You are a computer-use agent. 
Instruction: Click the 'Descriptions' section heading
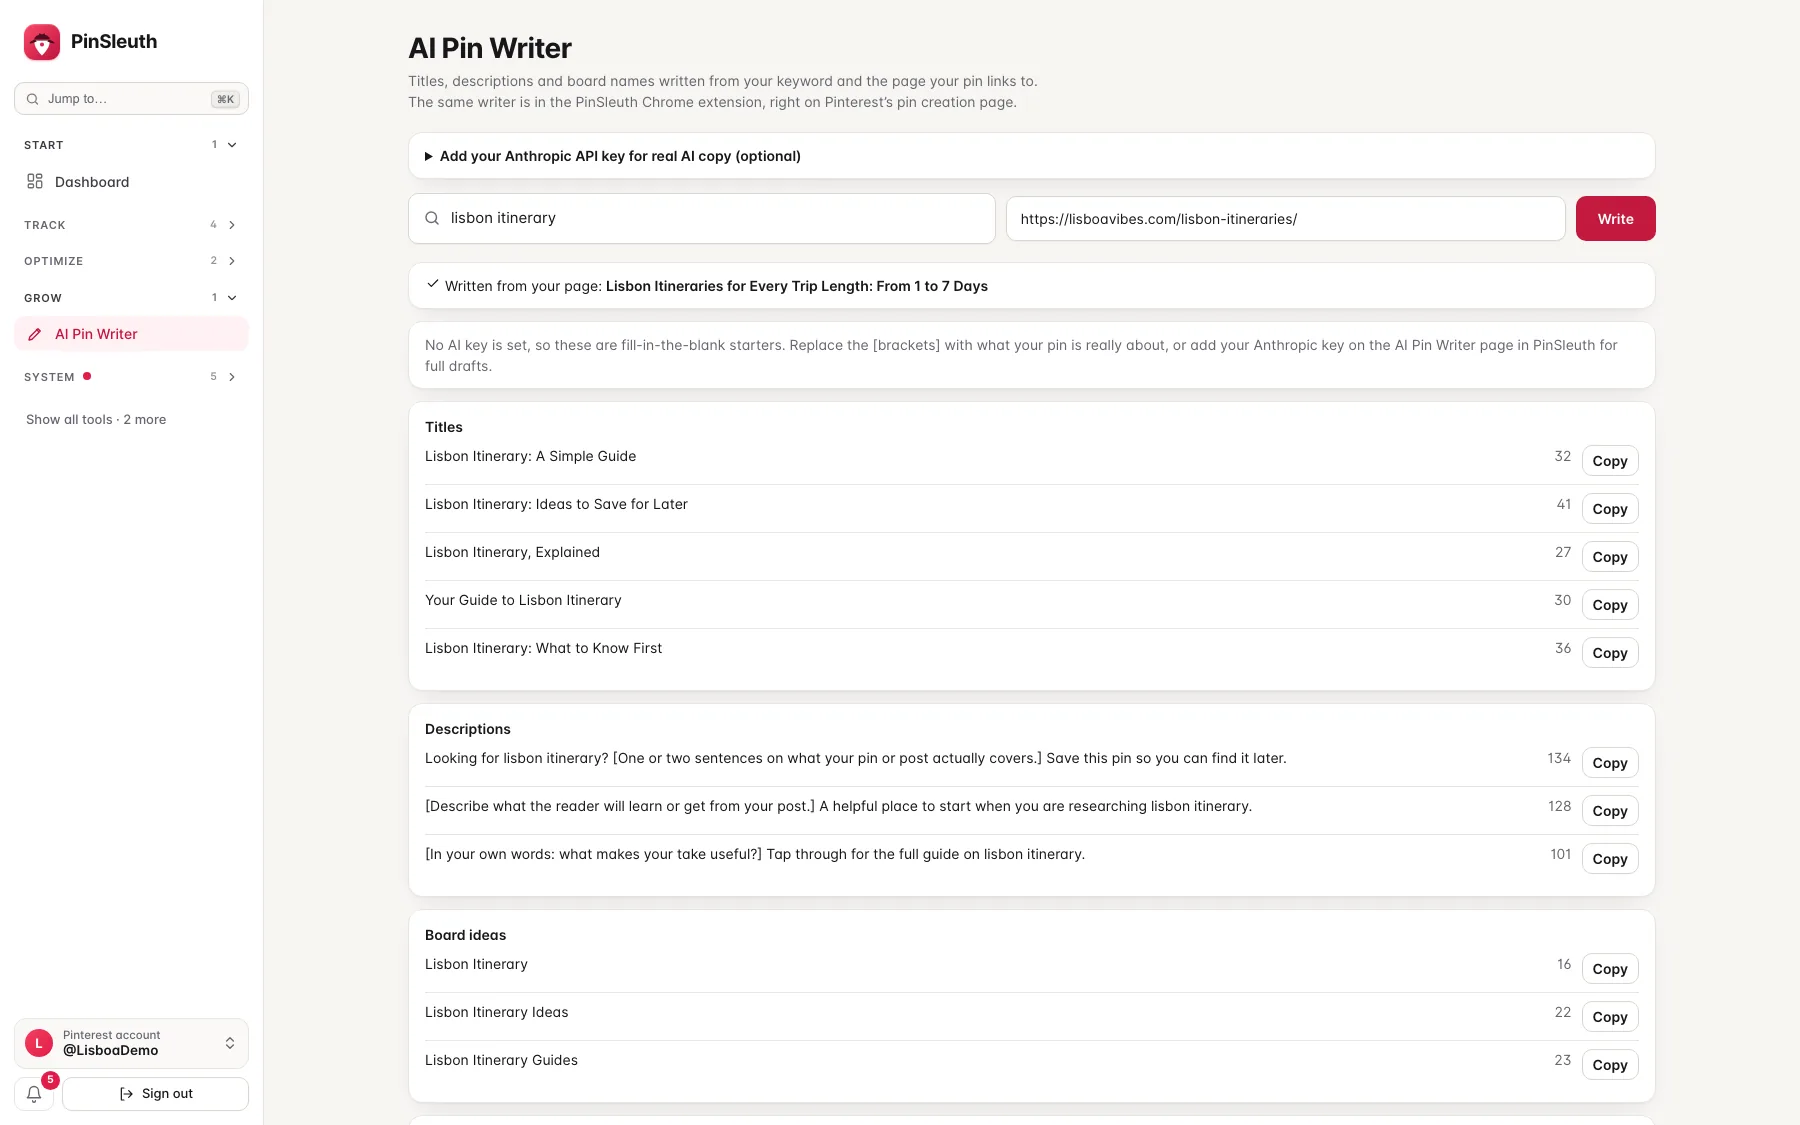click(468, 729)
